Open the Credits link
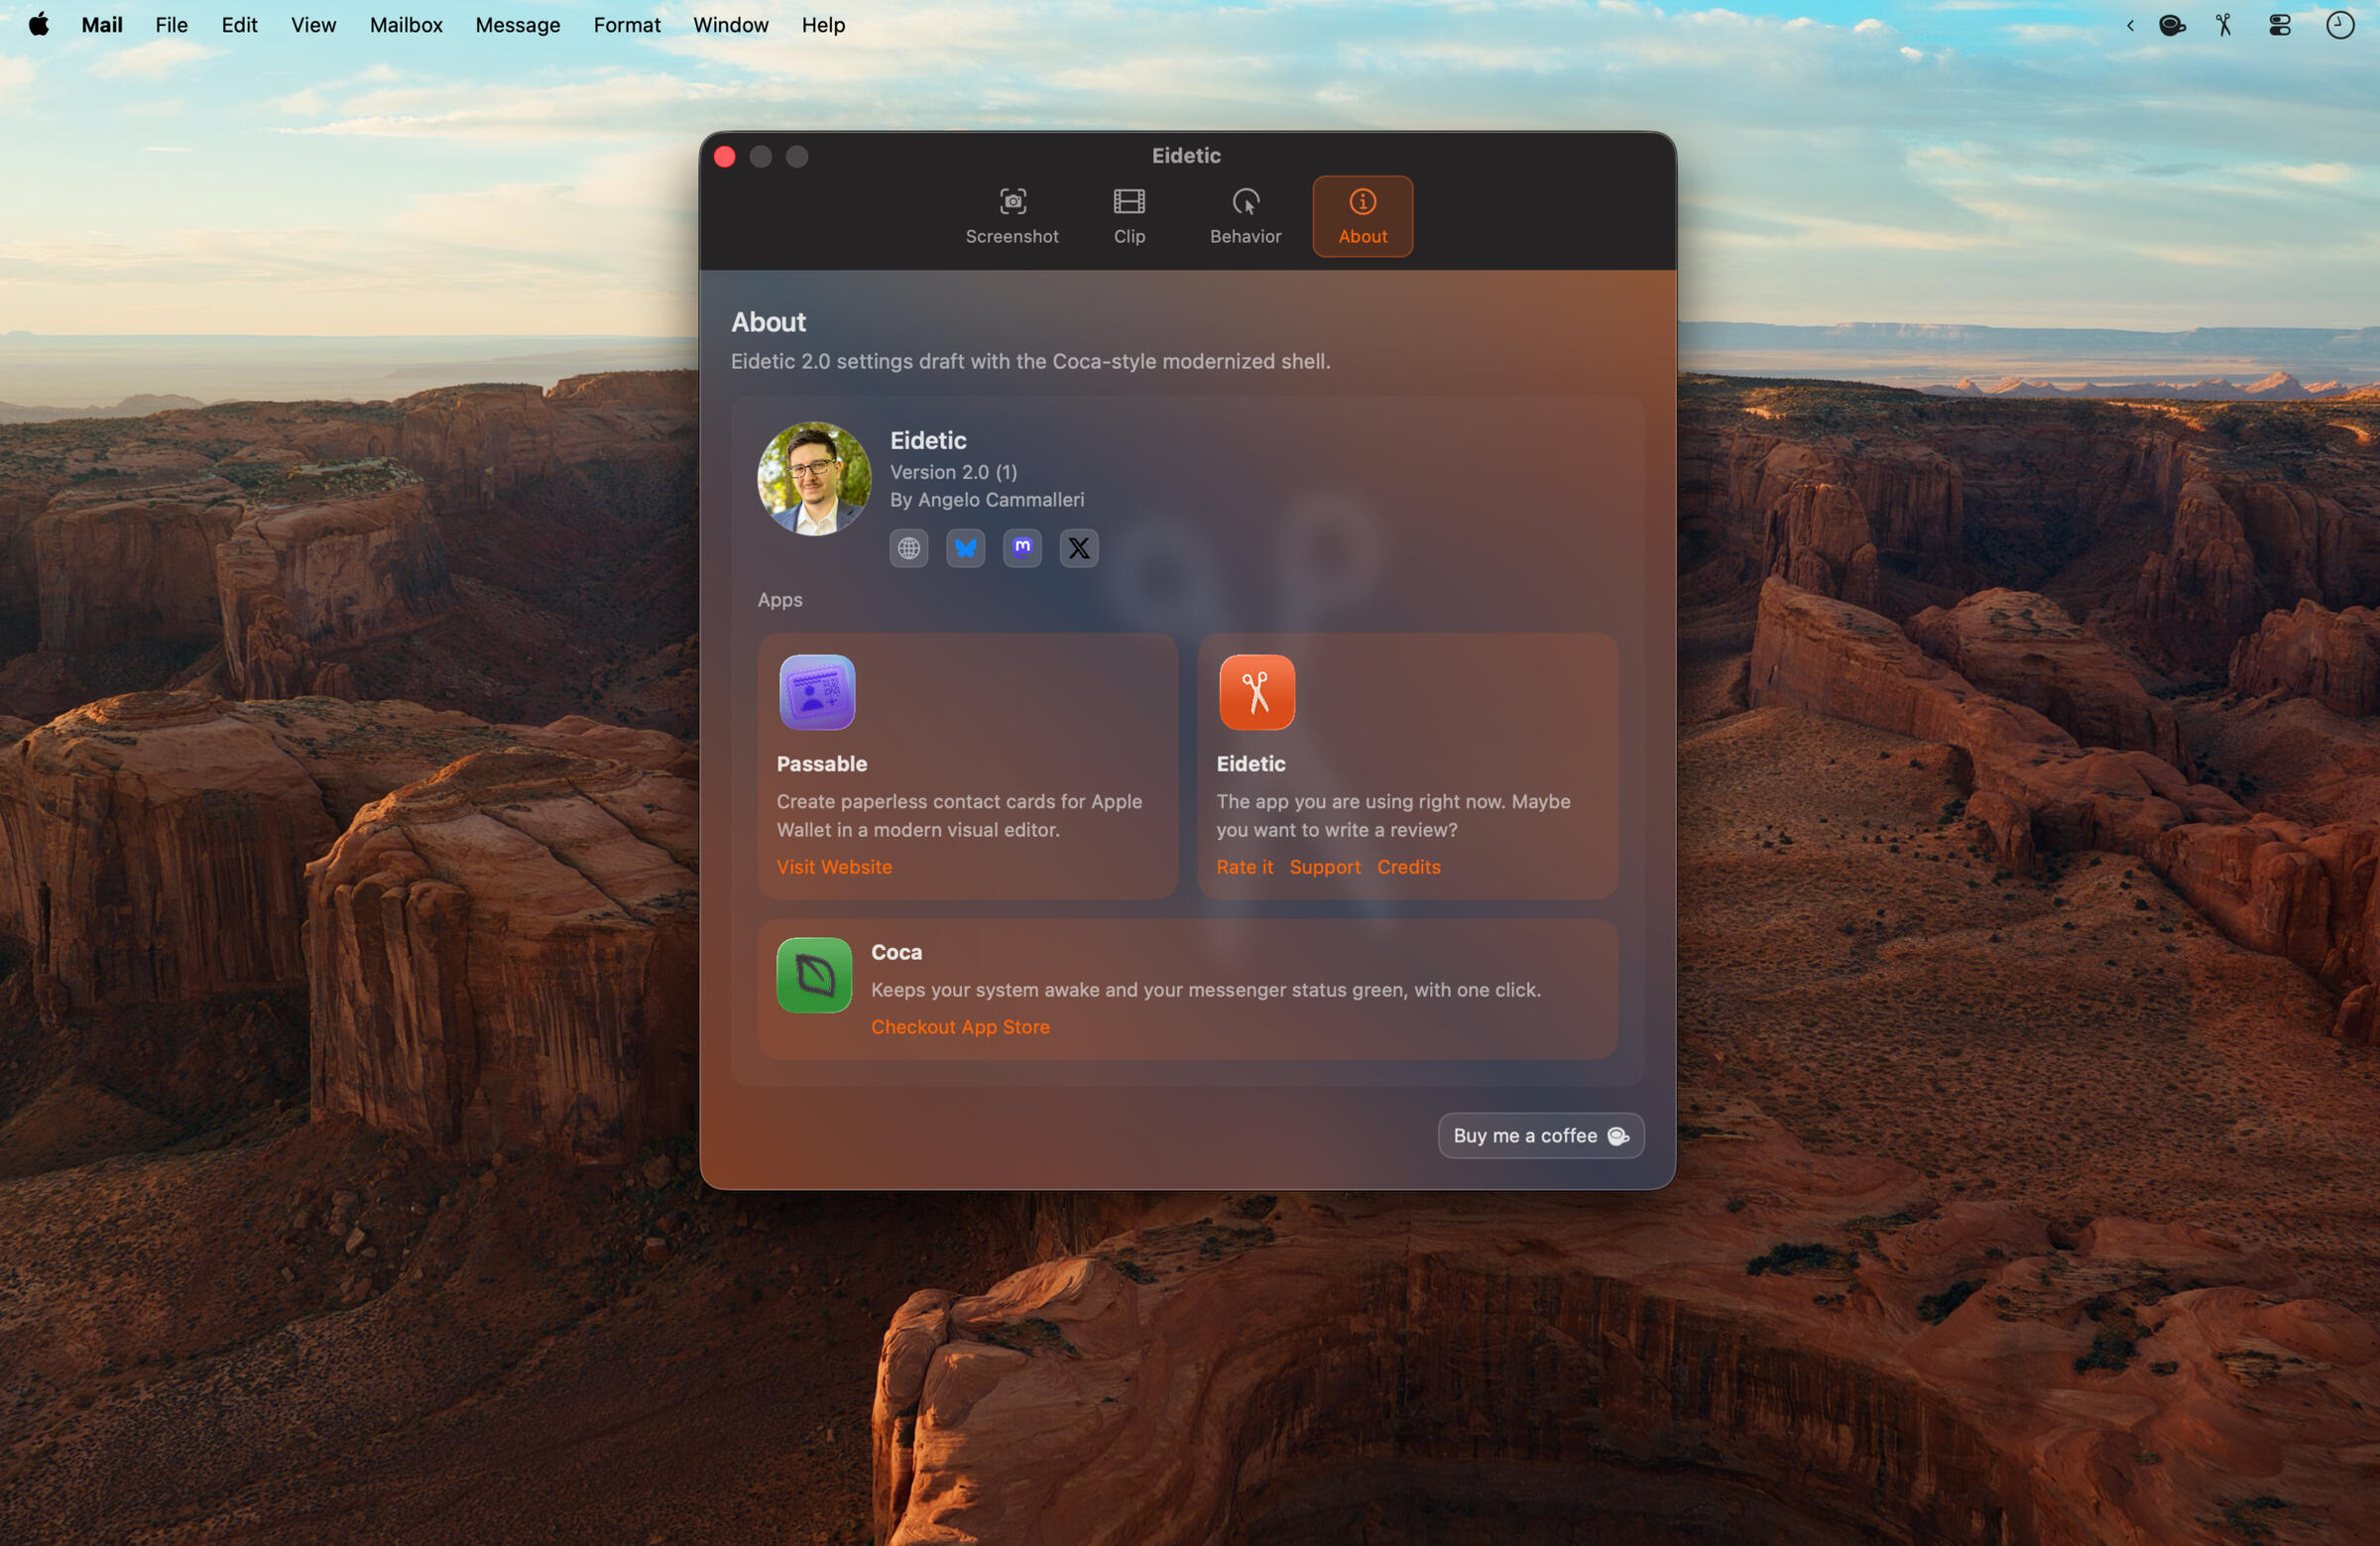The width and height of the screenshot is (2380, 1546). [1408, 867]
